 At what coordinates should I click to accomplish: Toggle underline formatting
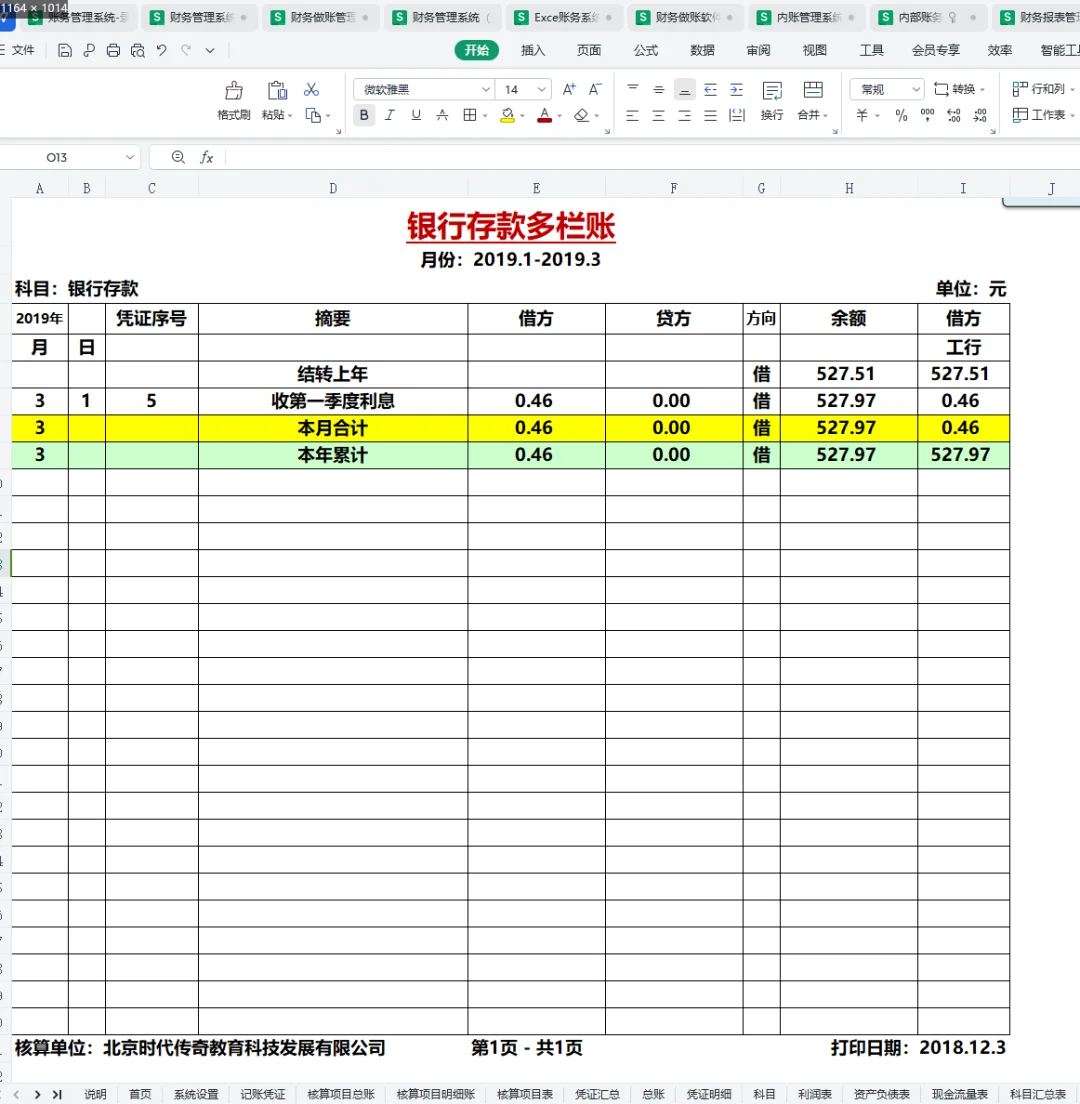pos(414,115)
